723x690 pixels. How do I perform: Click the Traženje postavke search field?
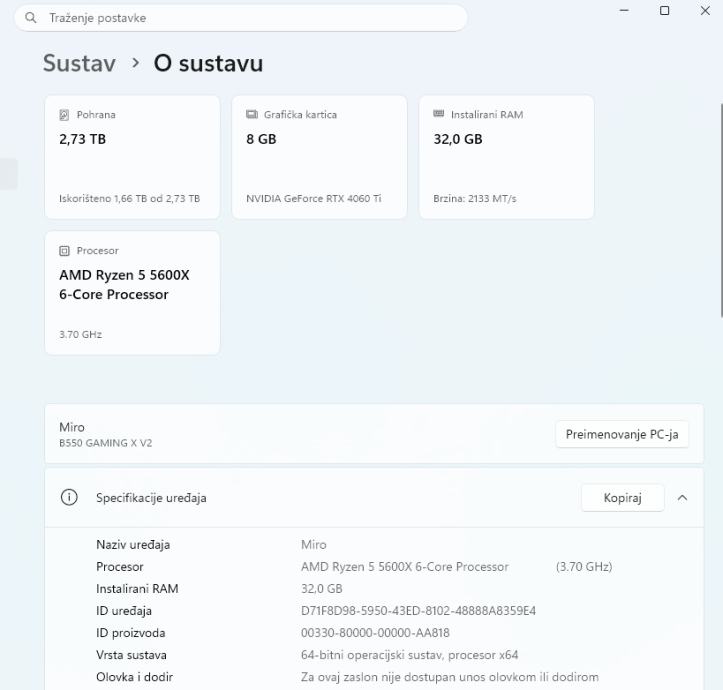pos(250,18)
